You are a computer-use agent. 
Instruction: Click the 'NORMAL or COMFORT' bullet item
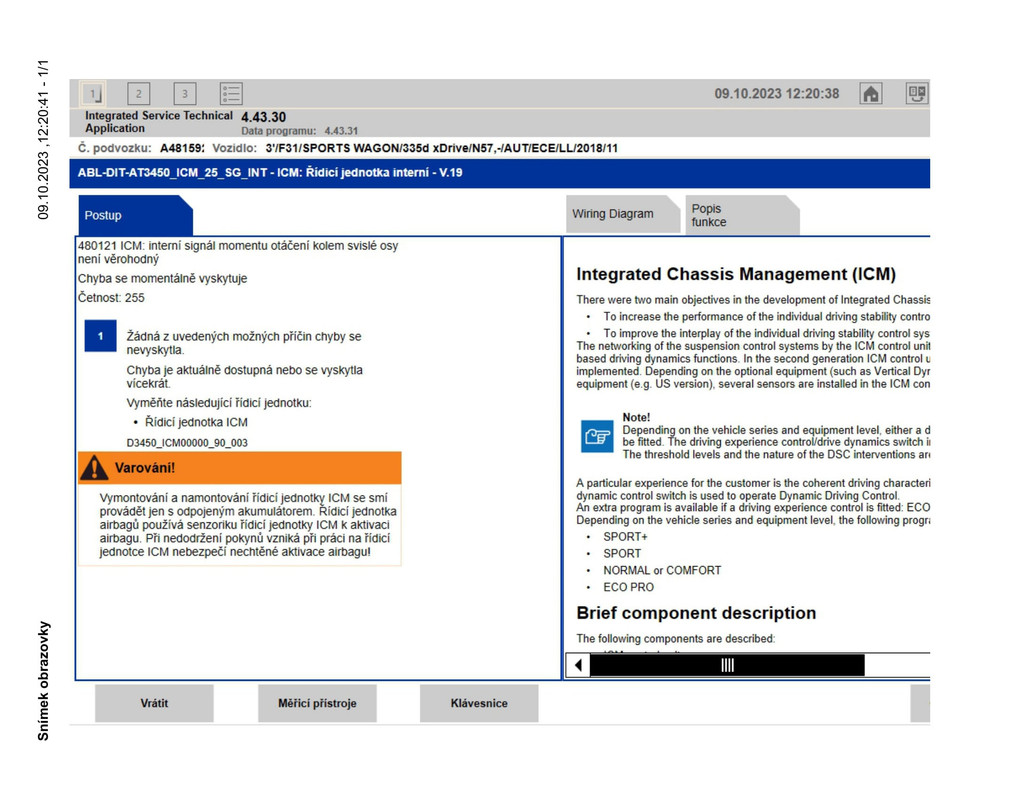[x=662, y=570]
